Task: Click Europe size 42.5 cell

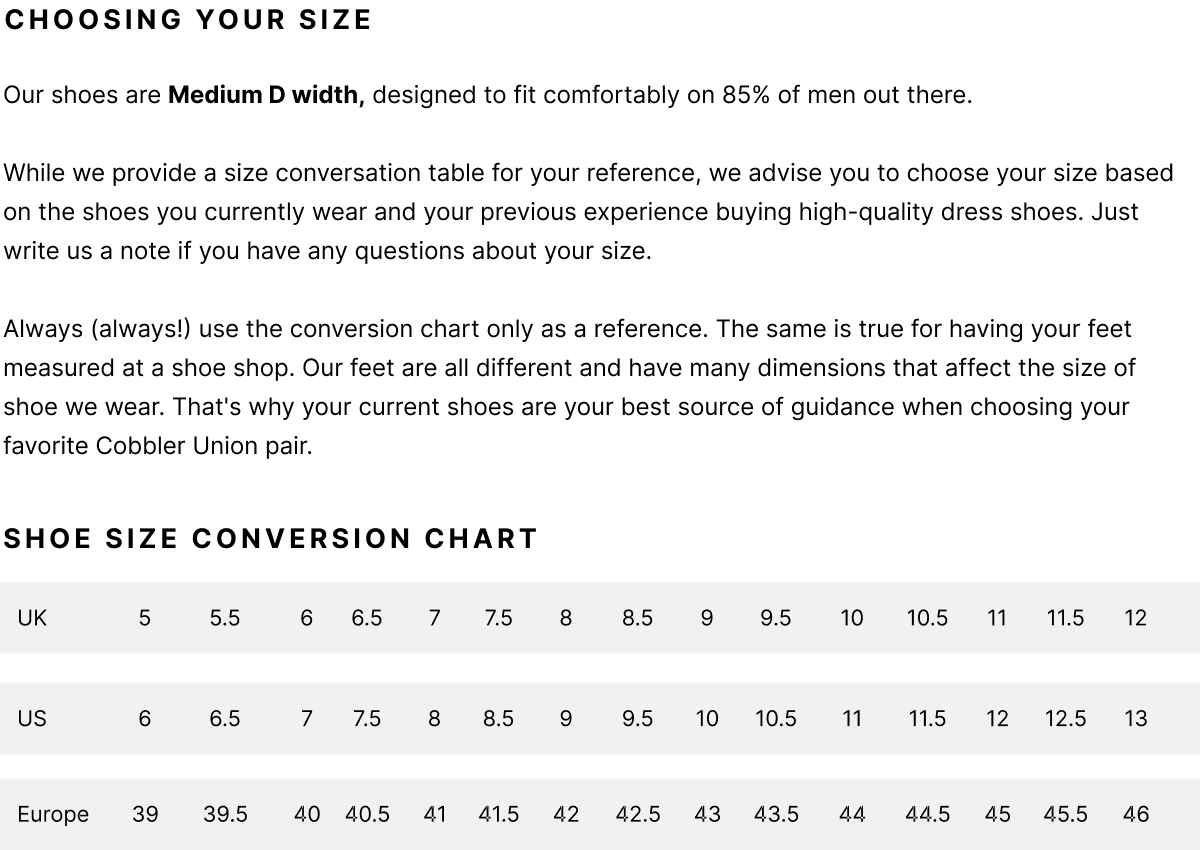Action: click(638, 814)
